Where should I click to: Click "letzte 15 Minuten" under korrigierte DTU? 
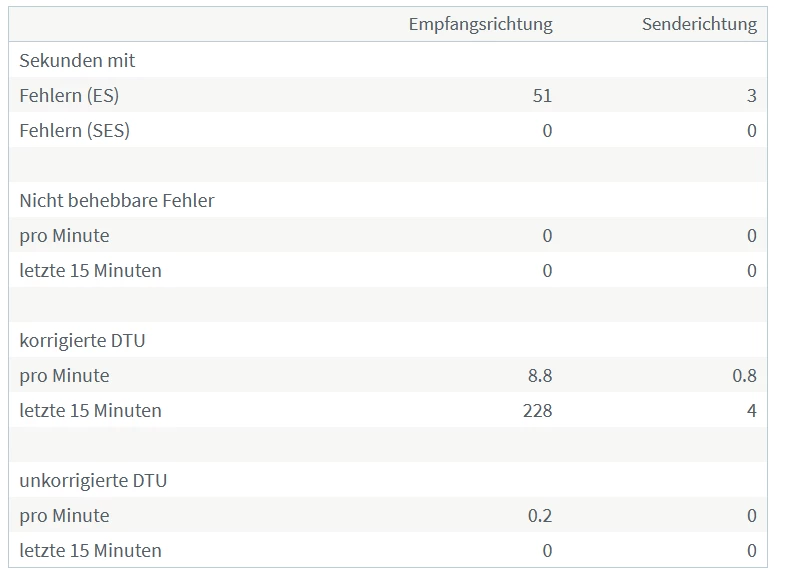(x=90, y=411)
